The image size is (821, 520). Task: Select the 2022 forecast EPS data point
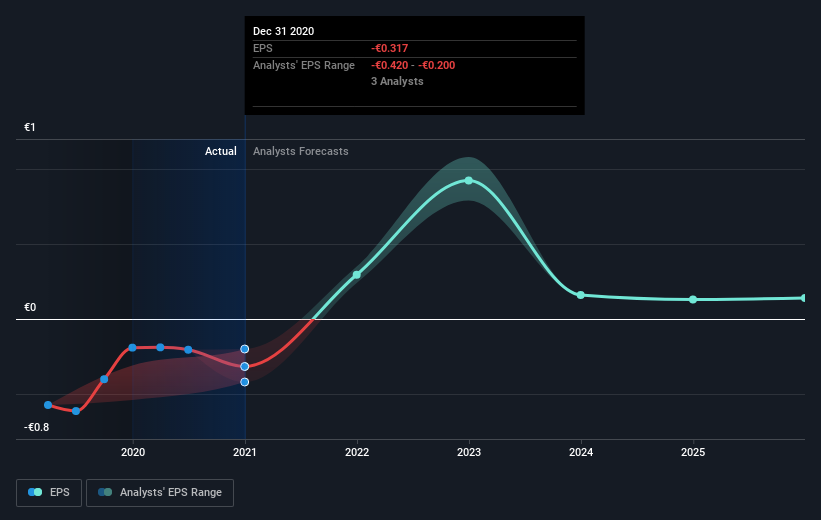point(357,275)
